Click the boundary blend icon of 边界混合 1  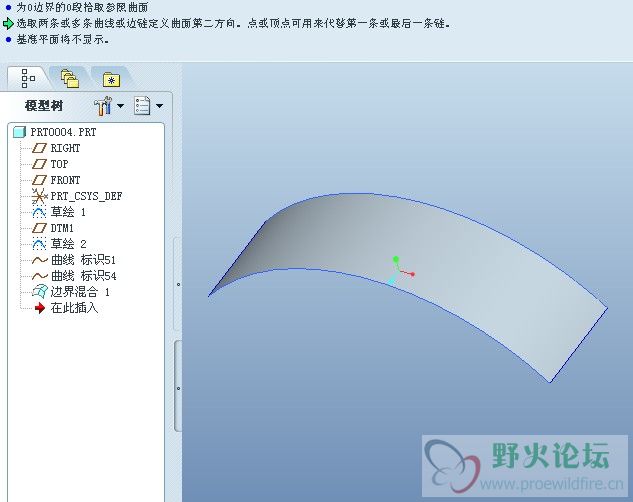[40, 292]
